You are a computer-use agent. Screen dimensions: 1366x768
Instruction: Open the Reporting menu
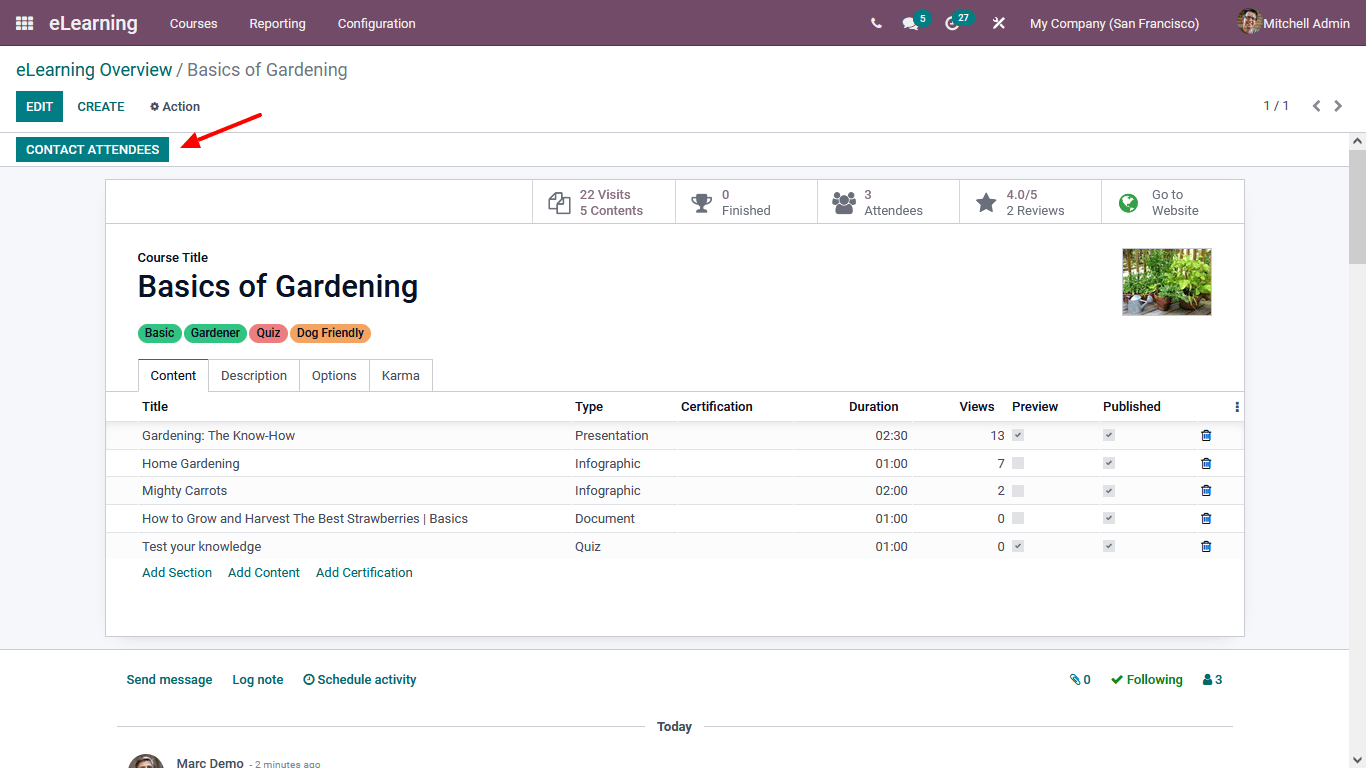(x=277, y=23)
